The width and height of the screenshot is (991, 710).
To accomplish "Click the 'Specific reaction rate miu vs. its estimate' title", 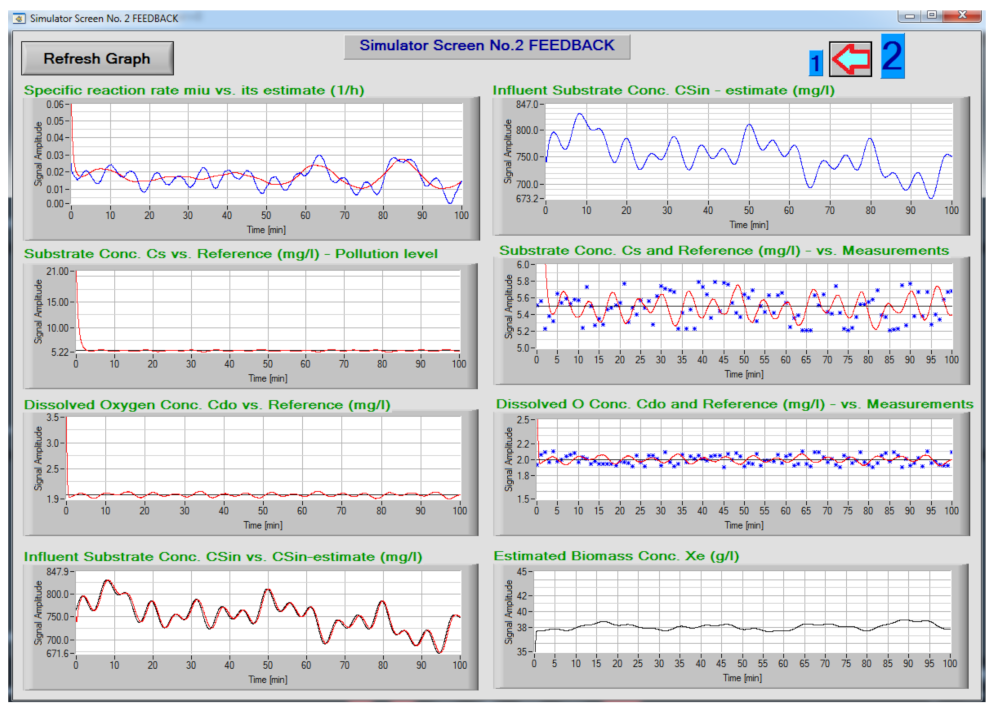I will 194,90.
